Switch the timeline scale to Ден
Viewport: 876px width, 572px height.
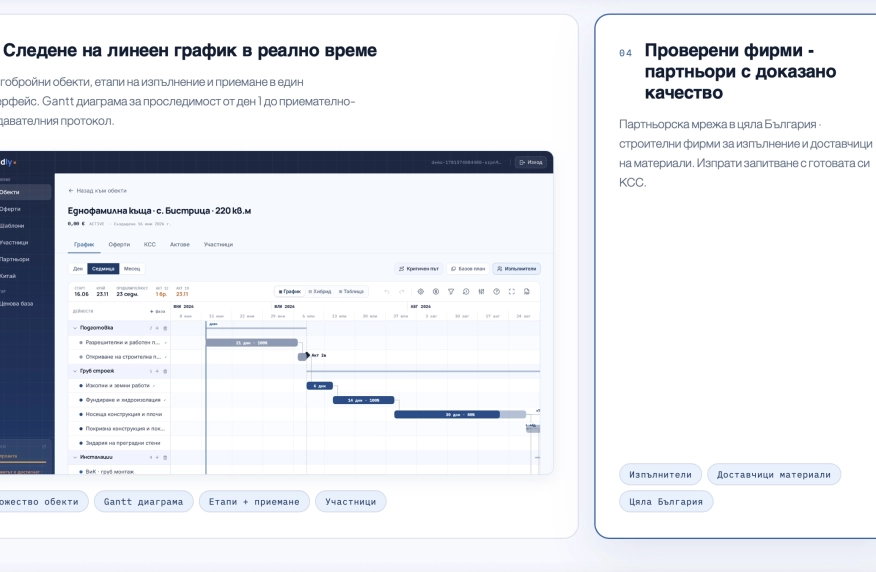(x=78, y=269)
